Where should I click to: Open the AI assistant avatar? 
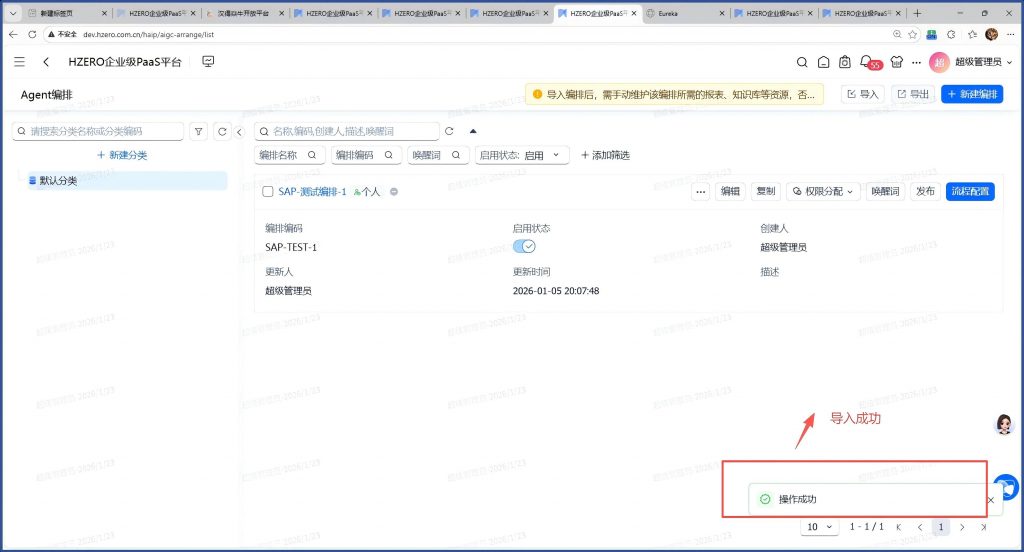[x=1003, y=425]
